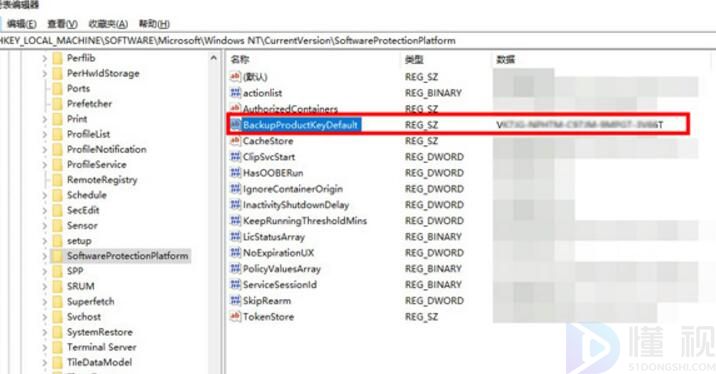Click the ClipSvcStart DWORD icon
This screenshot has height=374, width=716.
point(235,157)
